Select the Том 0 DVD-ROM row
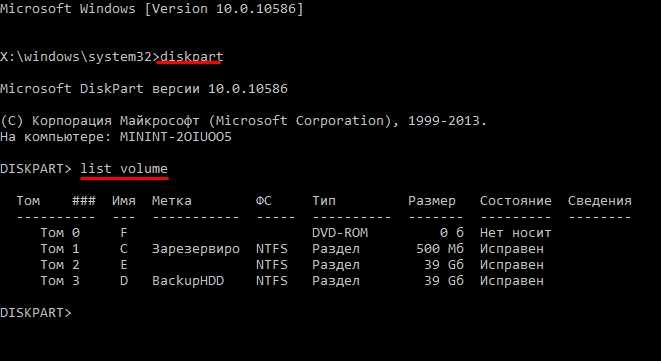The height and width of the screenshot is (361, 661). click(296, 233)
